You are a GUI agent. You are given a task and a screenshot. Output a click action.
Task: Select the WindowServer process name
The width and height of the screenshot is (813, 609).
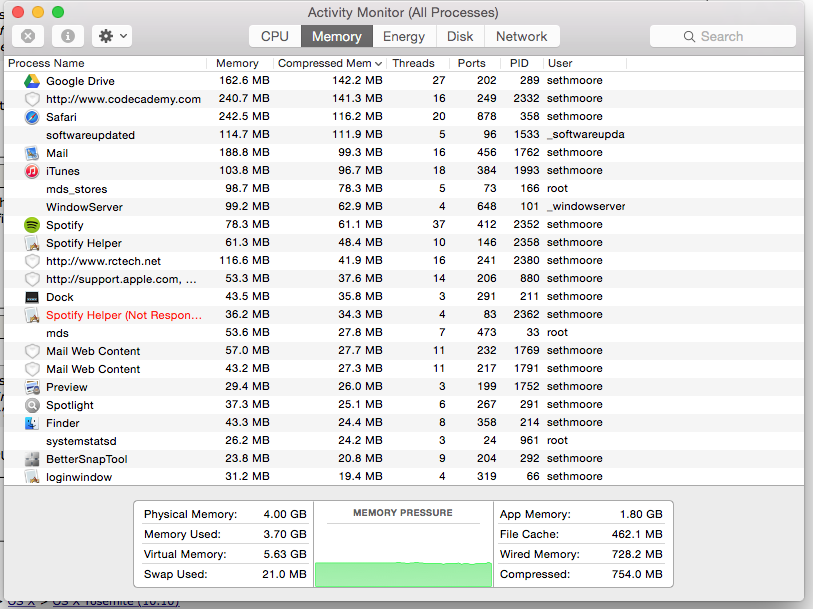tap(85, 207)
